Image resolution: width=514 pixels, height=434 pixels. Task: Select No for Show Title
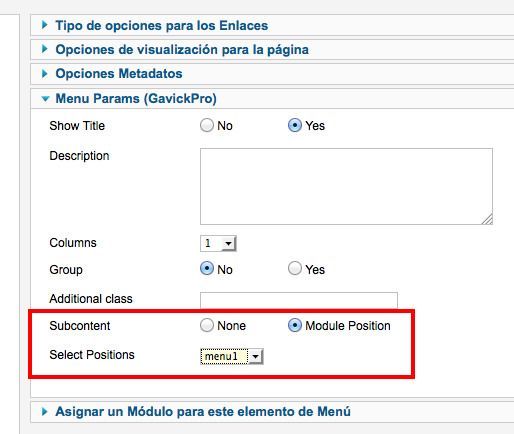(x=207, y=125)
